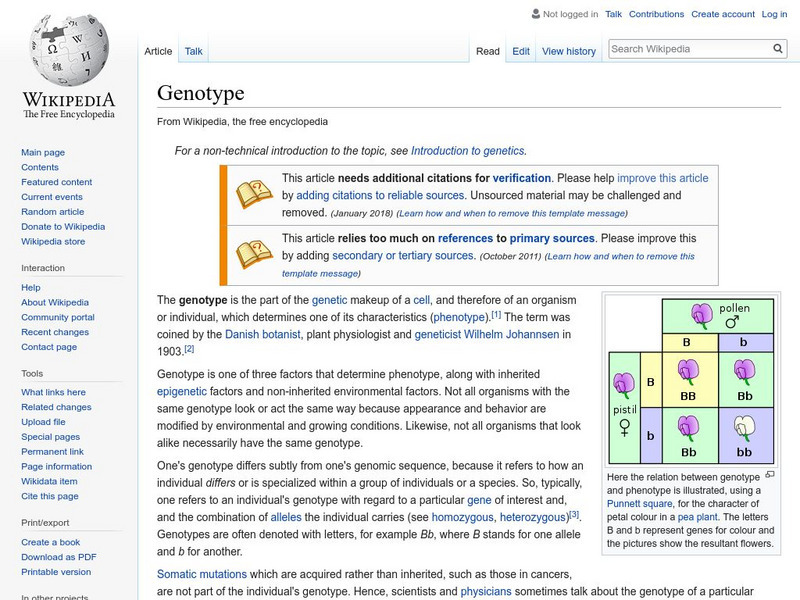Click primary sources link
The width and height of the screenshot is (800, 600).
tap(552, 238)
